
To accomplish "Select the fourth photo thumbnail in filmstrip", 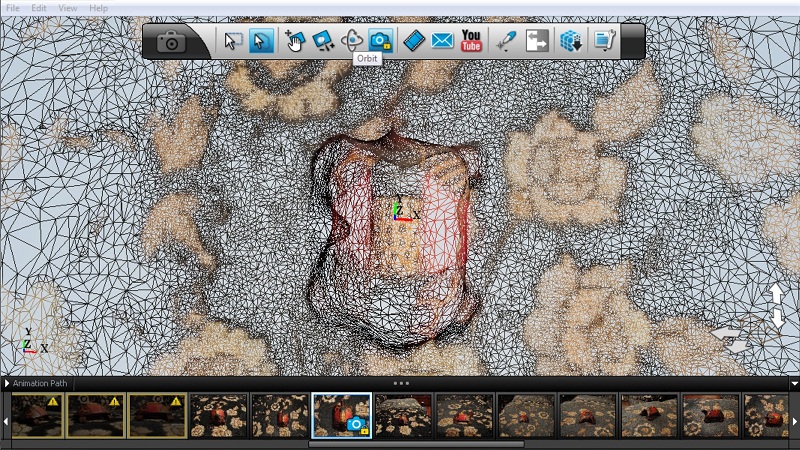I will point(218,416).
